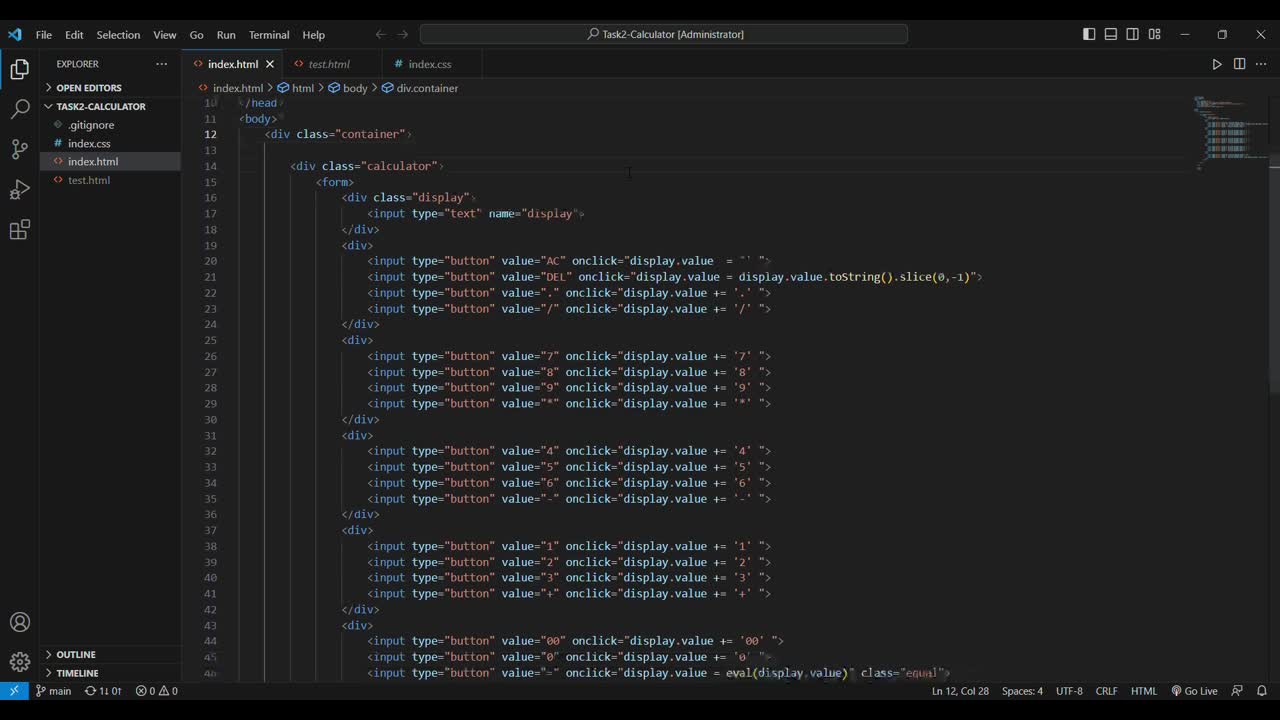1280x720 pixels.
Task: Open errors and warnings status item
Action: coord(157,691)
